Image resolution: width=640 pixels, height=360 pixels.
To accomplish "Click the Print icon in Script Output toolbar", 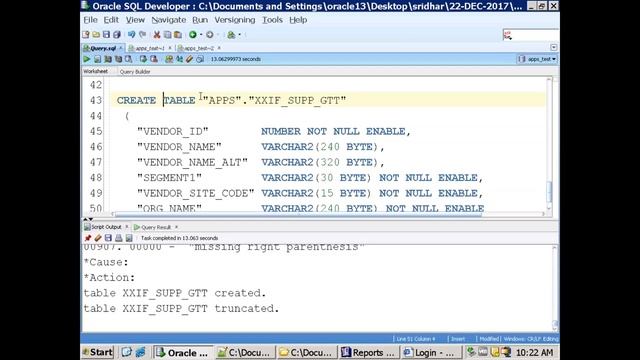I will tap(119, 238).
